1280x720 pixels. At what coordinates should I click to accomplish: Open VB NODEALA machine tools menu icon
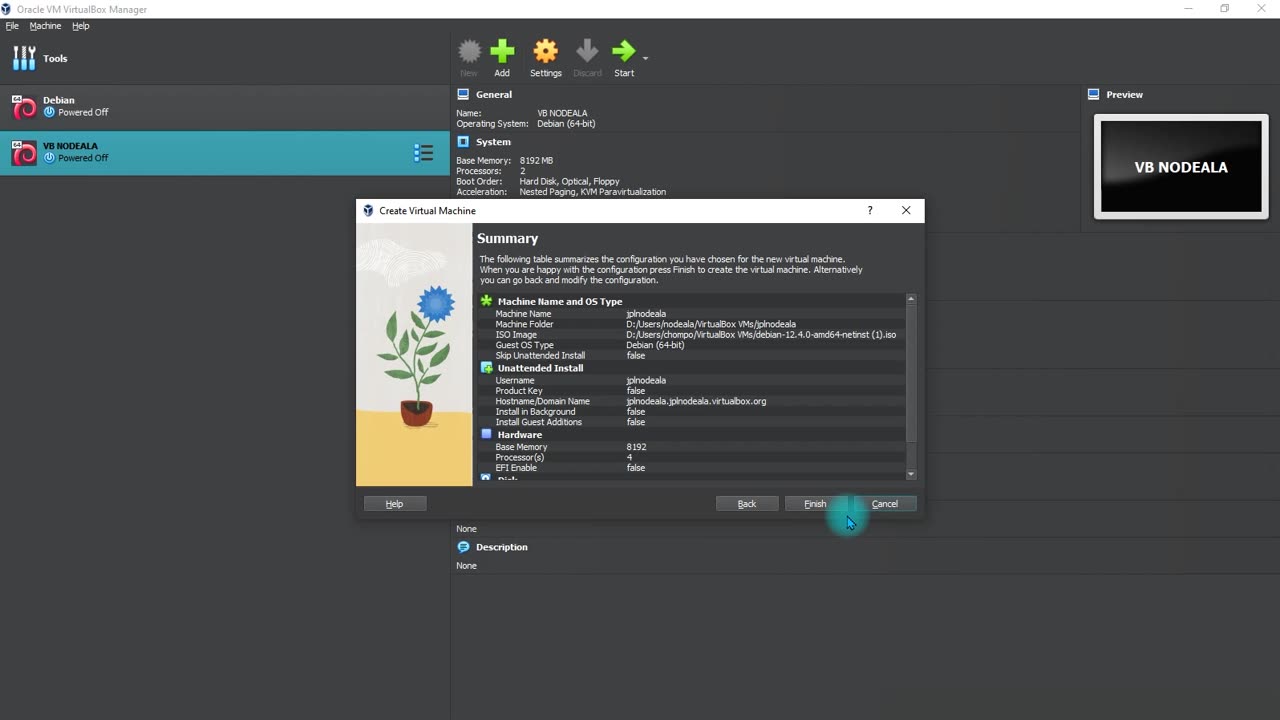coord(423,153)
